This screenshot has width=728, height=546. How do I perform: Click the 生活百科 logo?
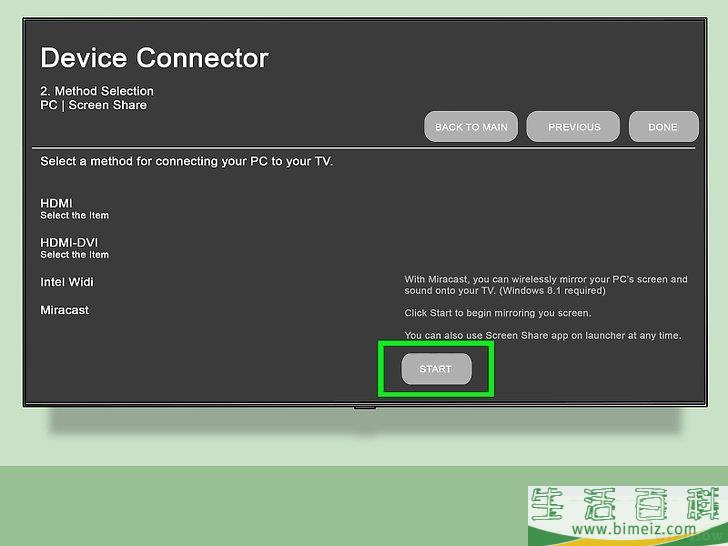(624, 503)
